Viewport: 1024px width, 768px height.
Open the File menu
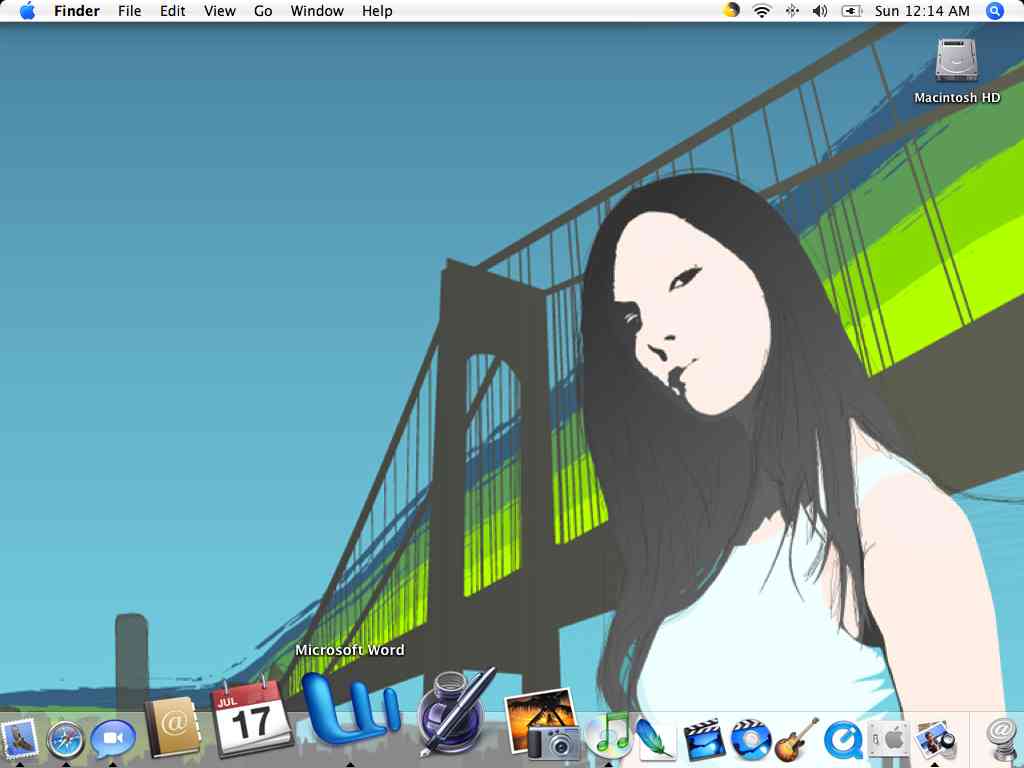coord(129,11)
